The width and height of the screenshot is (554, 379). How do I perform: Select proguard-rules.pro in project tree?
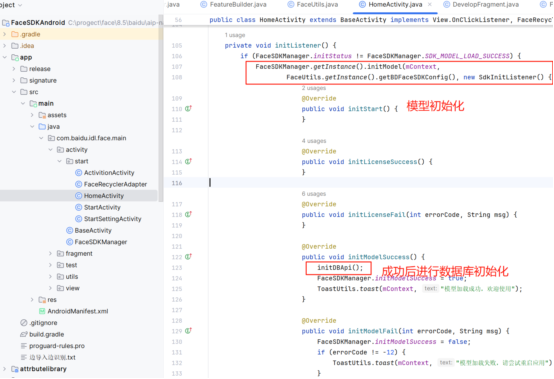pos(57,346)
